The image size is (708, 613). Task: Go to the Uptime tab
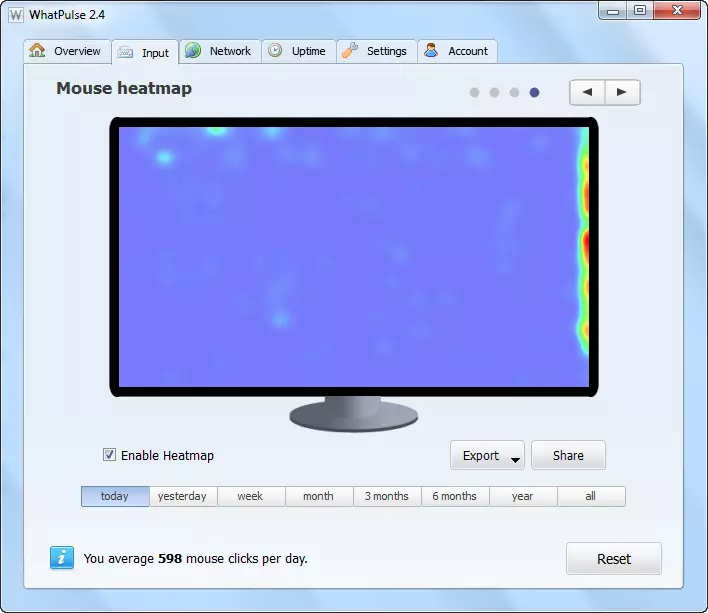(299, 51)
